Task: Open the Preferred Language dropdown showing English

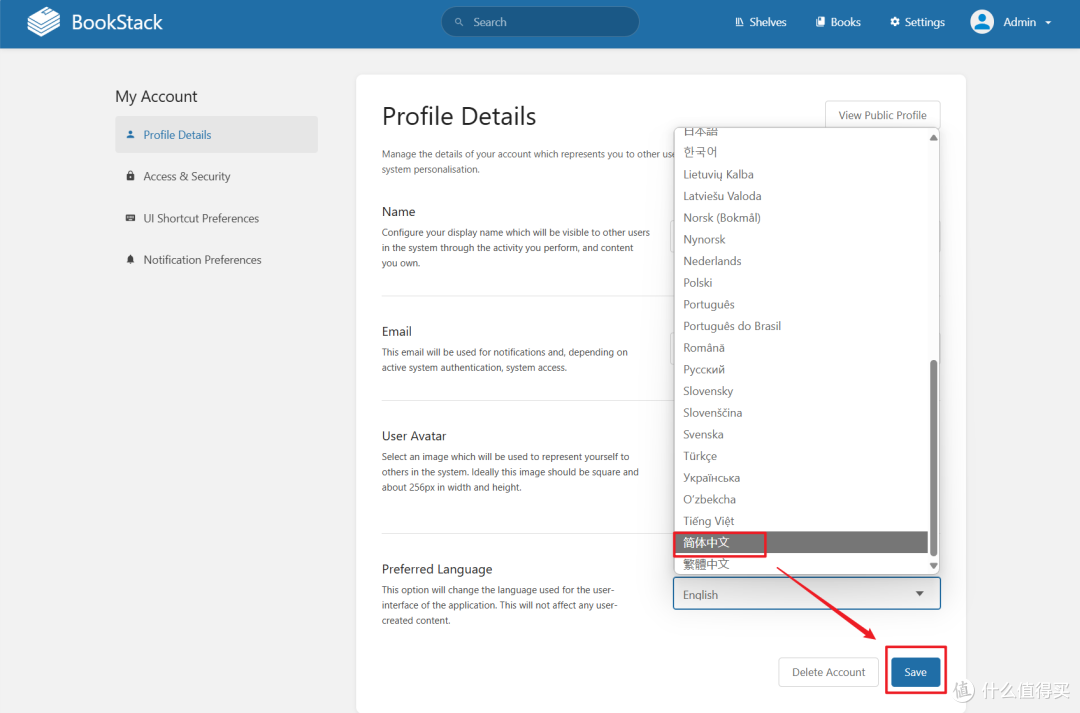Action: [807, 594]
